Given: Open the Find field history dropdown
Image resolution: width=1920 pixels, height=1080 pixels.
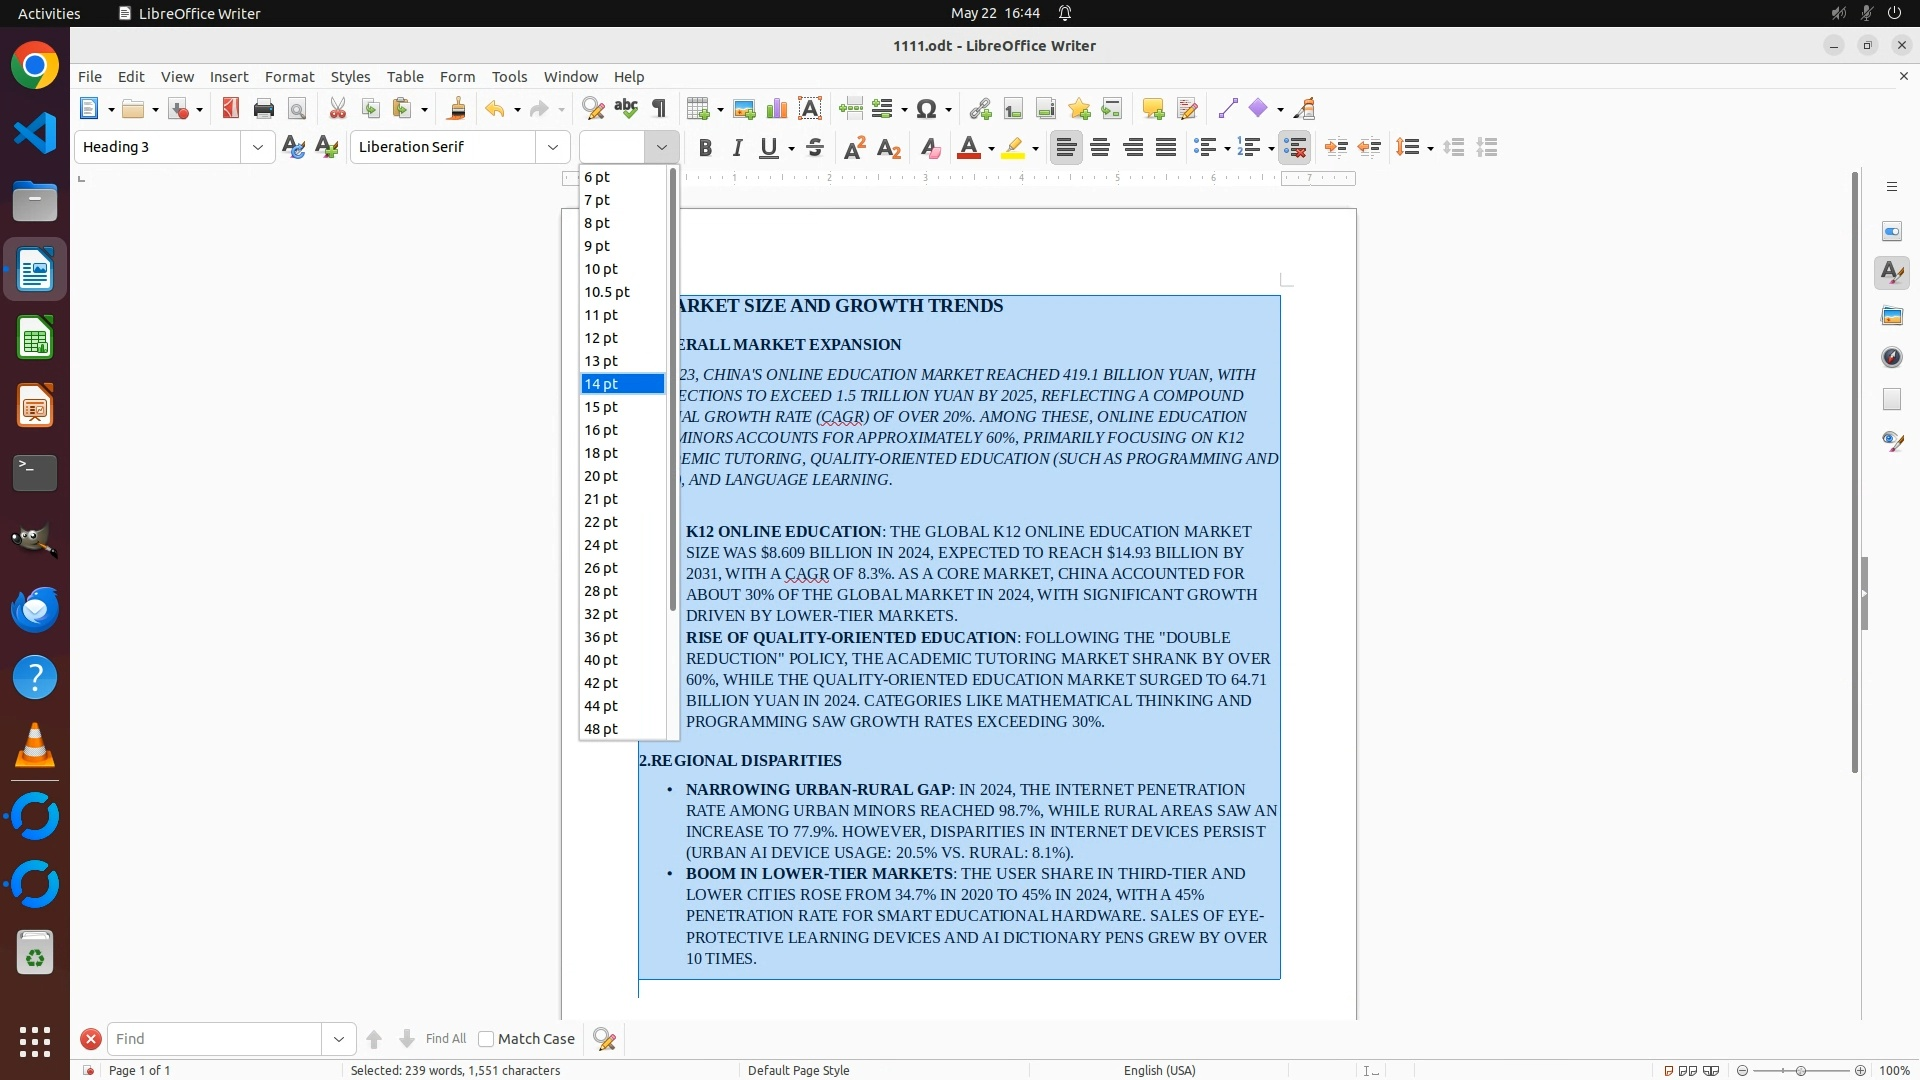Looking at the screenshot, I should (339, 1039).
